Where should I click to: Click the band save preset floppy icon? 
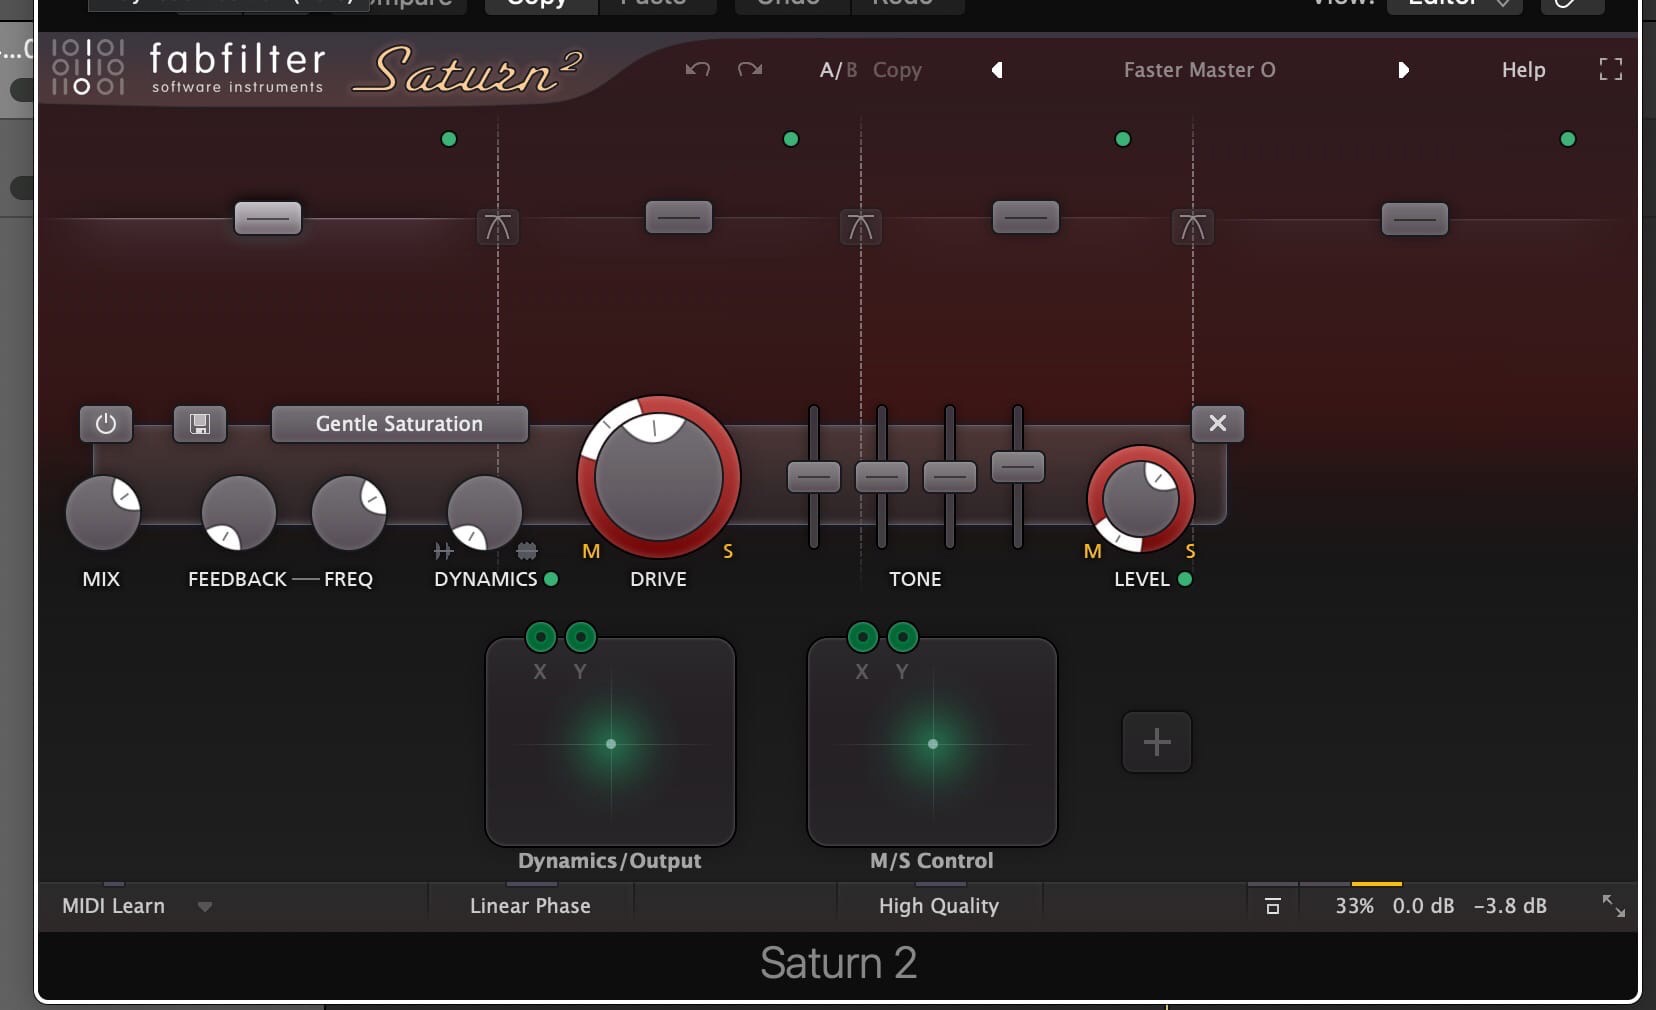click(x=200, y=424)
